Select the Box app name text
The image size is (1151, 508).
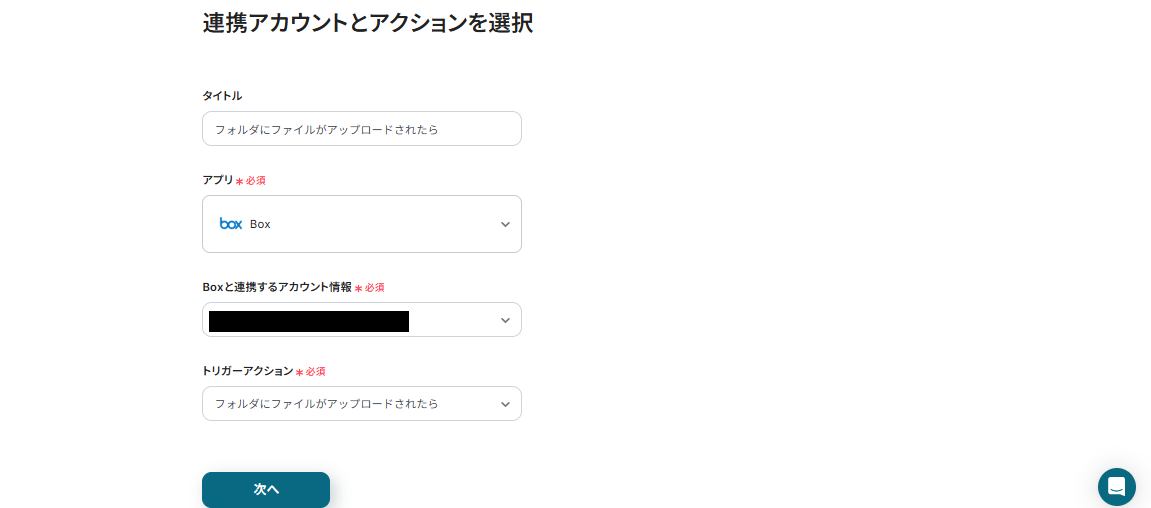[260, 224]
